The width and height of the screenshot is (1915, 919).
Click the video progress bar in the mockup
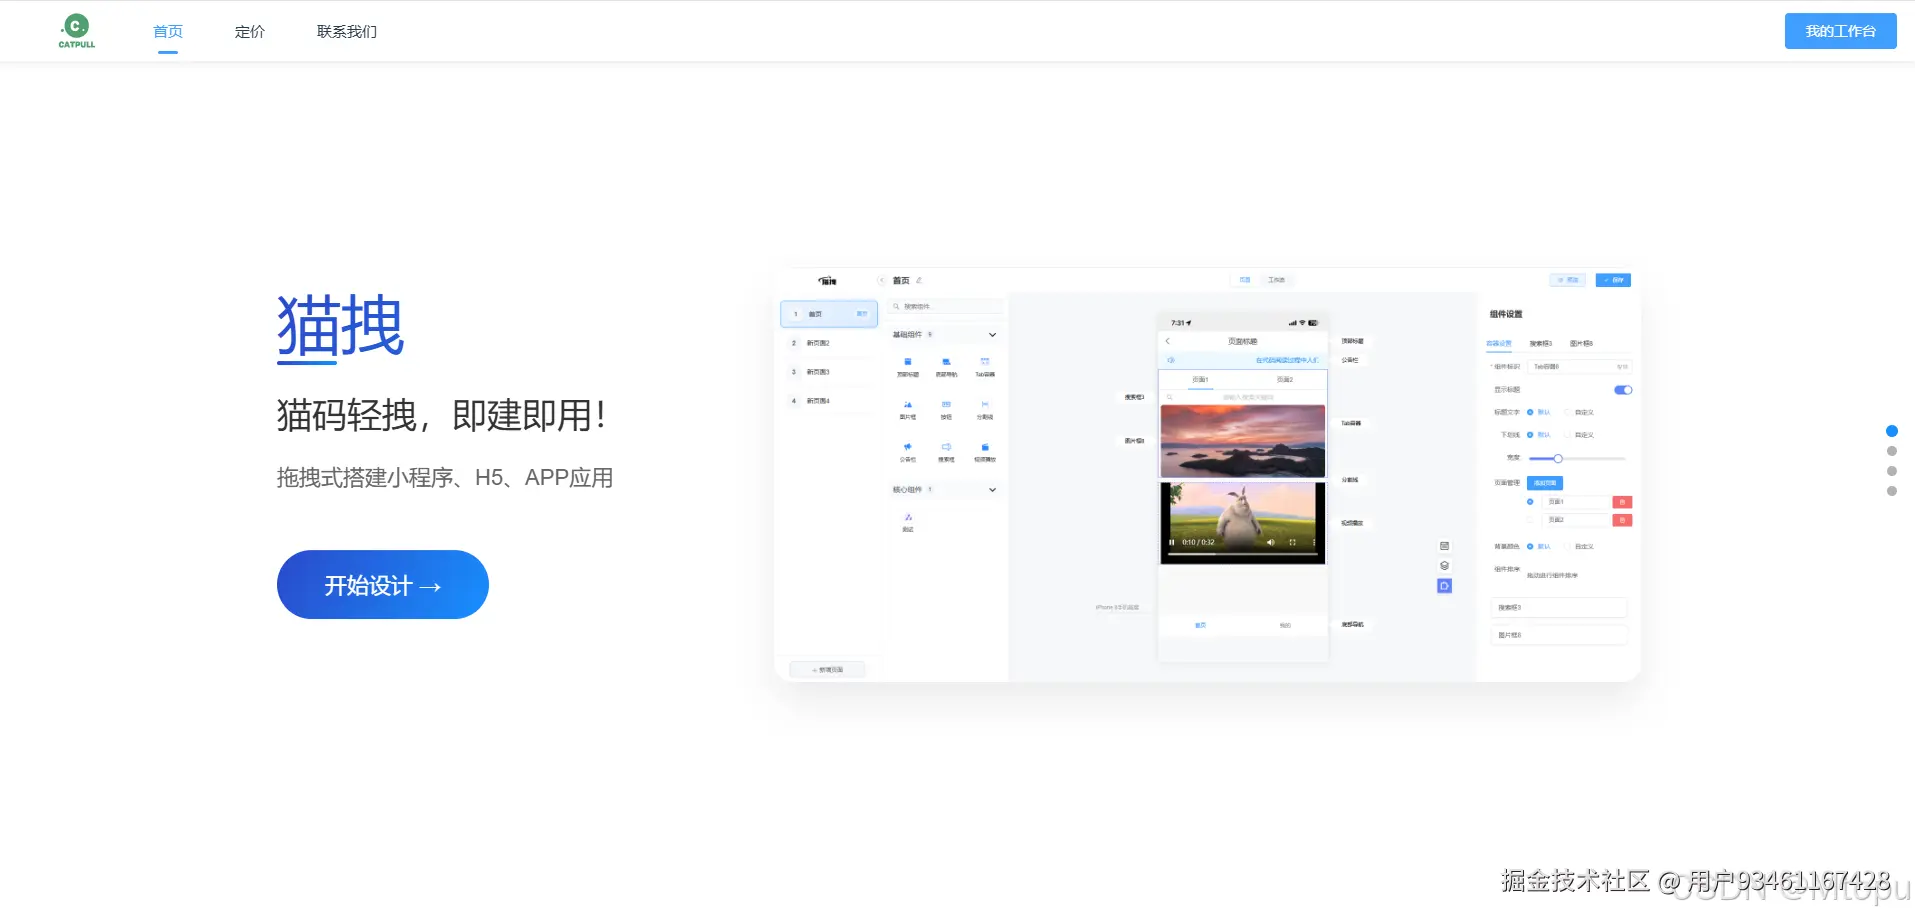point(1243,554)
